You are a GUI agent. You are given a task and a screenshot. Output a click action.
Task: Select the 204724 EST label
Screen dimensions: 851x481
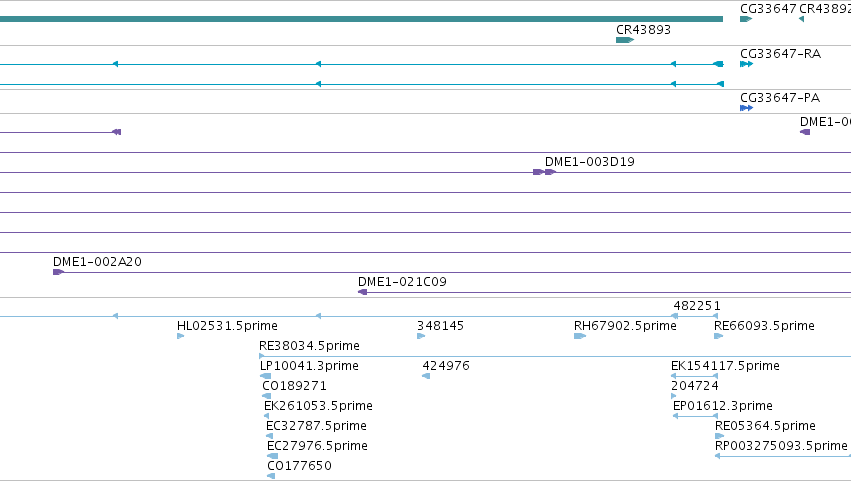(695, 386)
